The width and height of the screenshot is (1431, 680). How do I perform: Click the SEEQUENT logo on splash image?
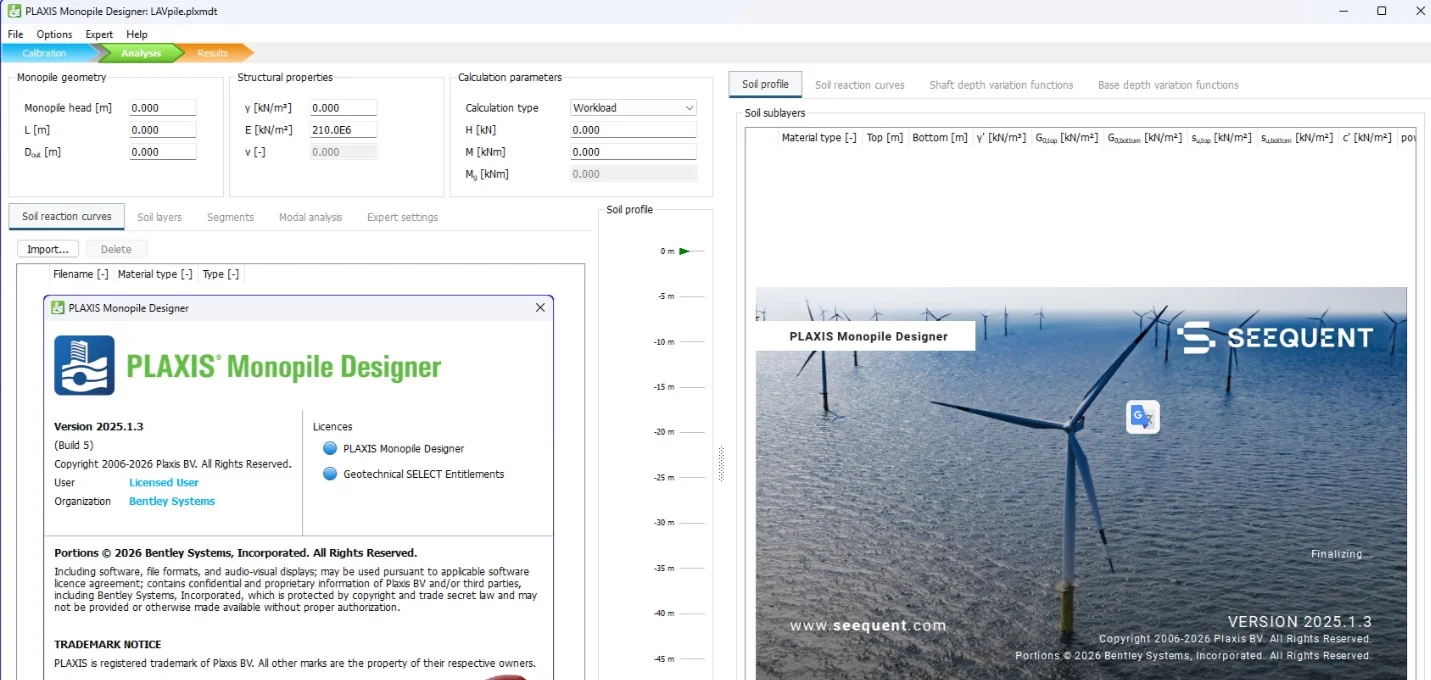pos(1275,338)
